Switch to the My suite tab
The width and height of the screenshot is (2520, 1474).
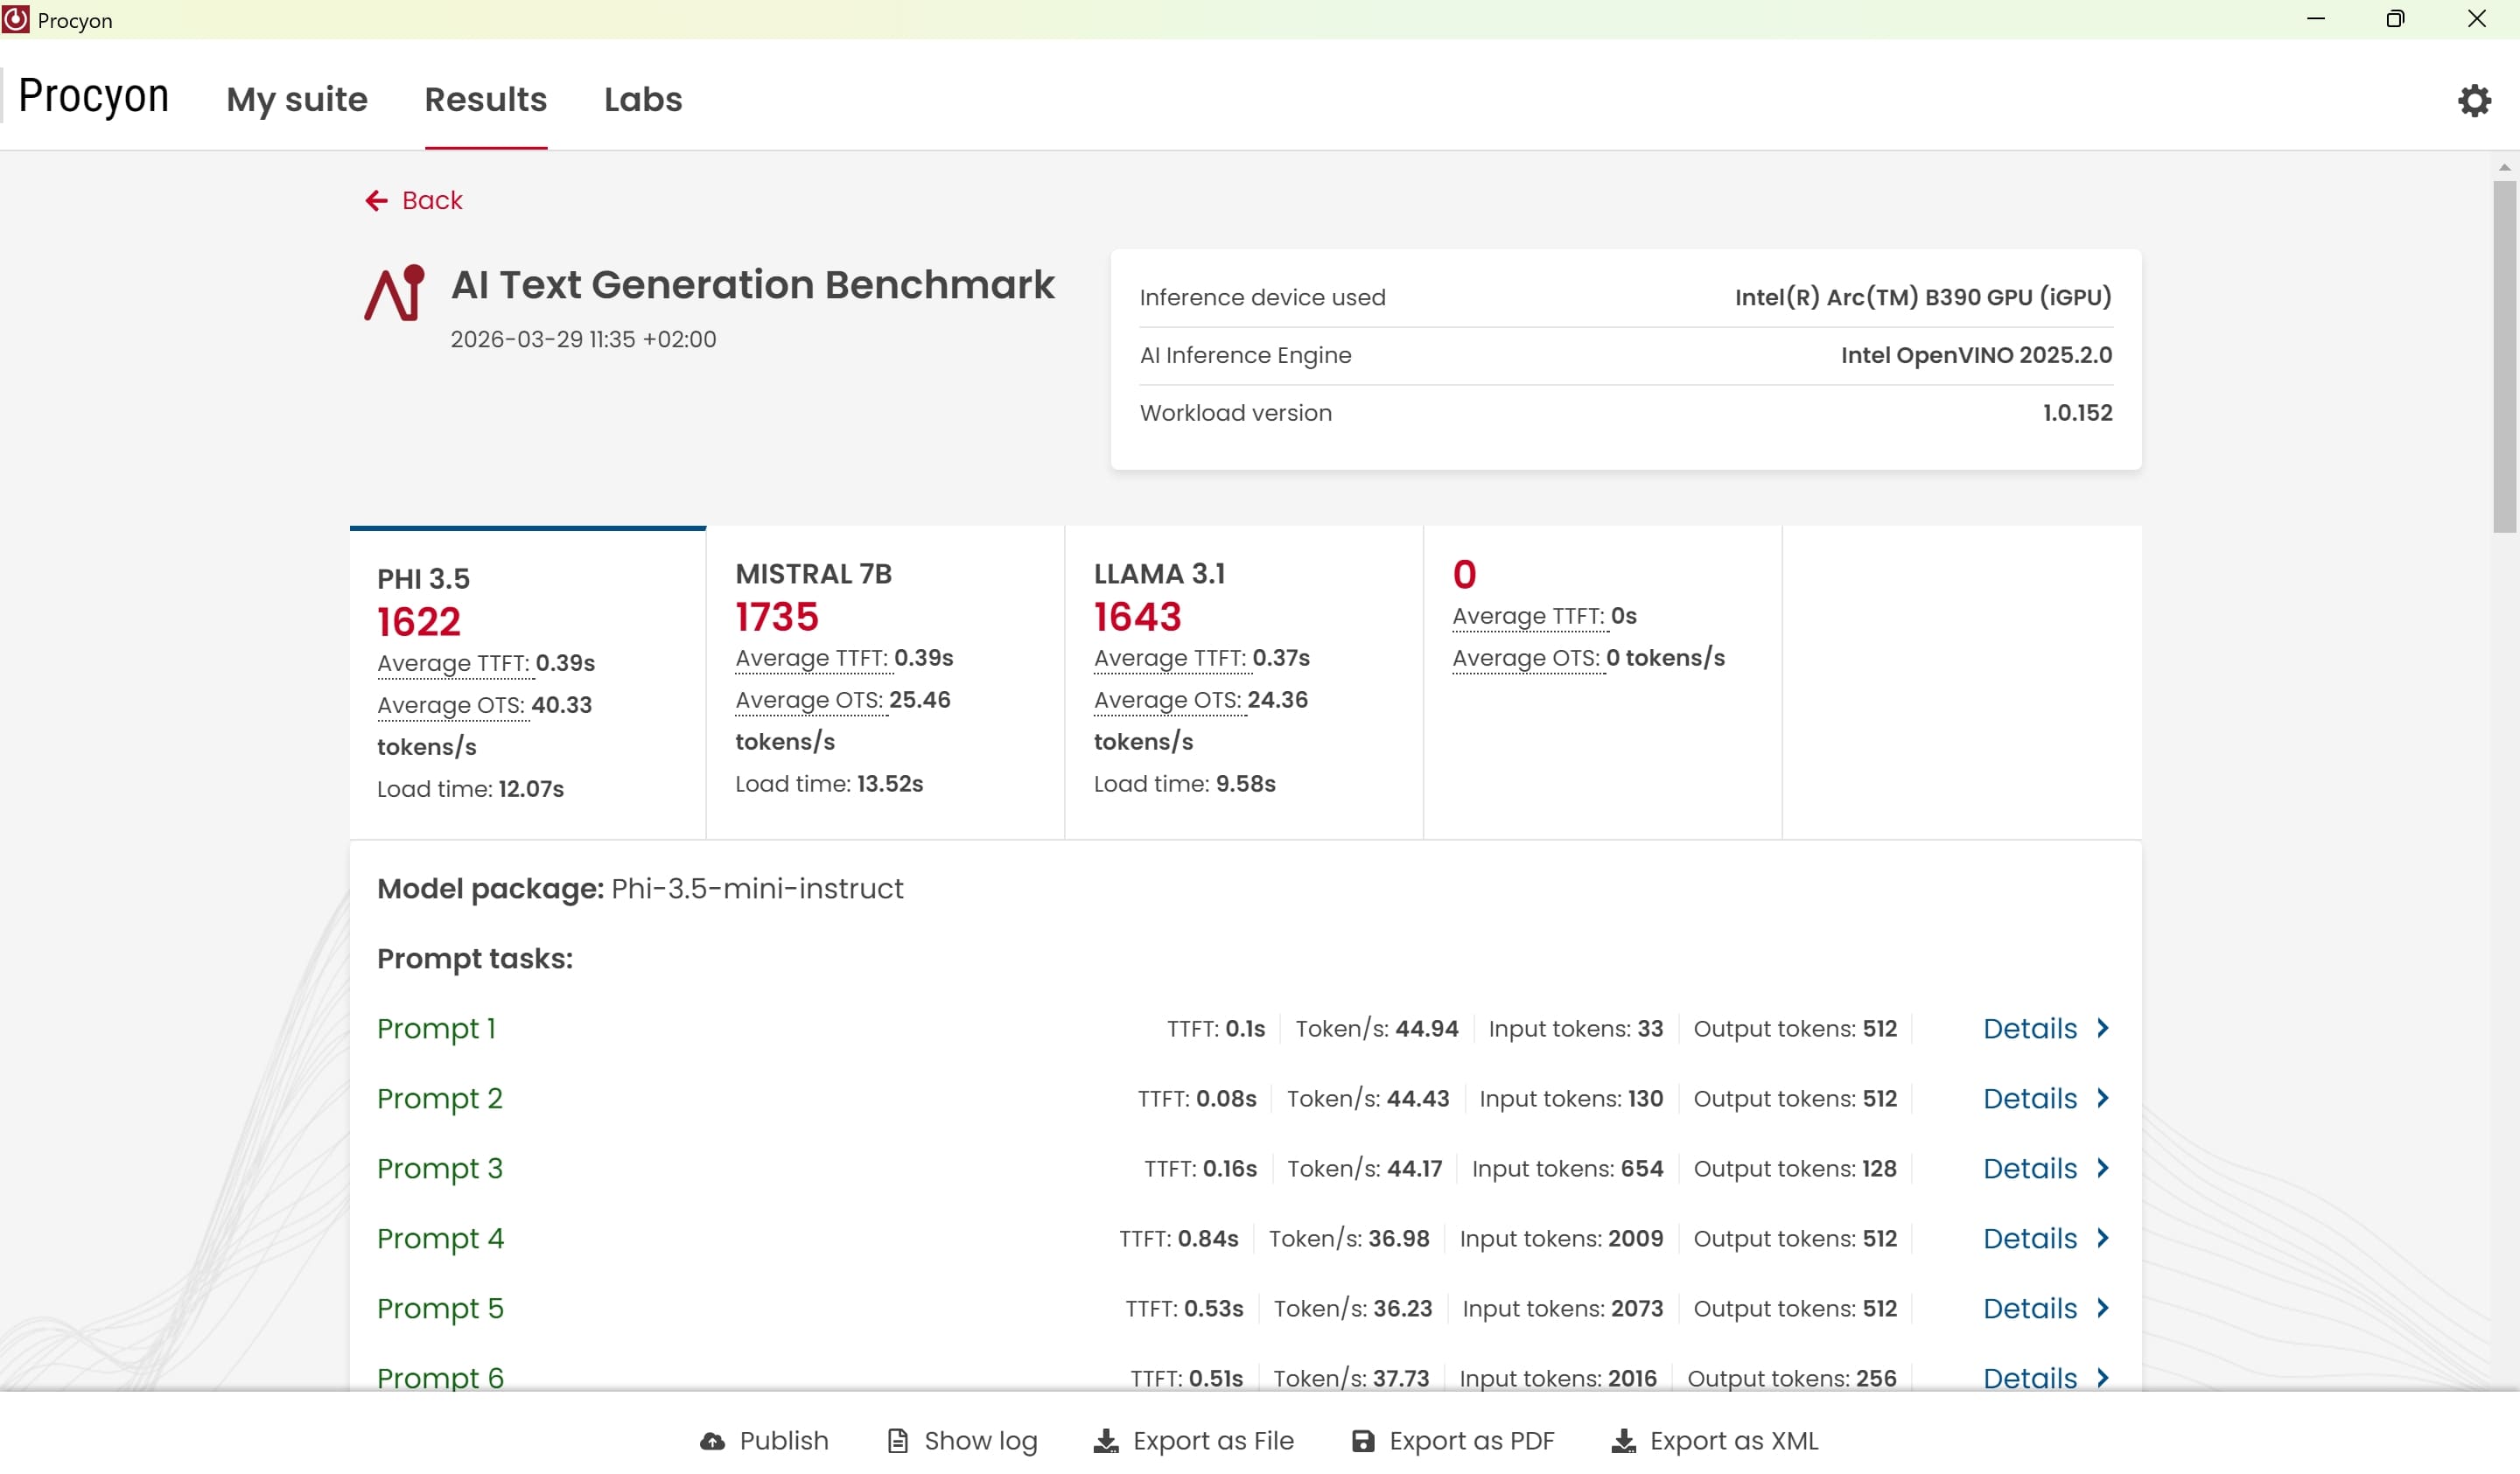tap(297, 100)
